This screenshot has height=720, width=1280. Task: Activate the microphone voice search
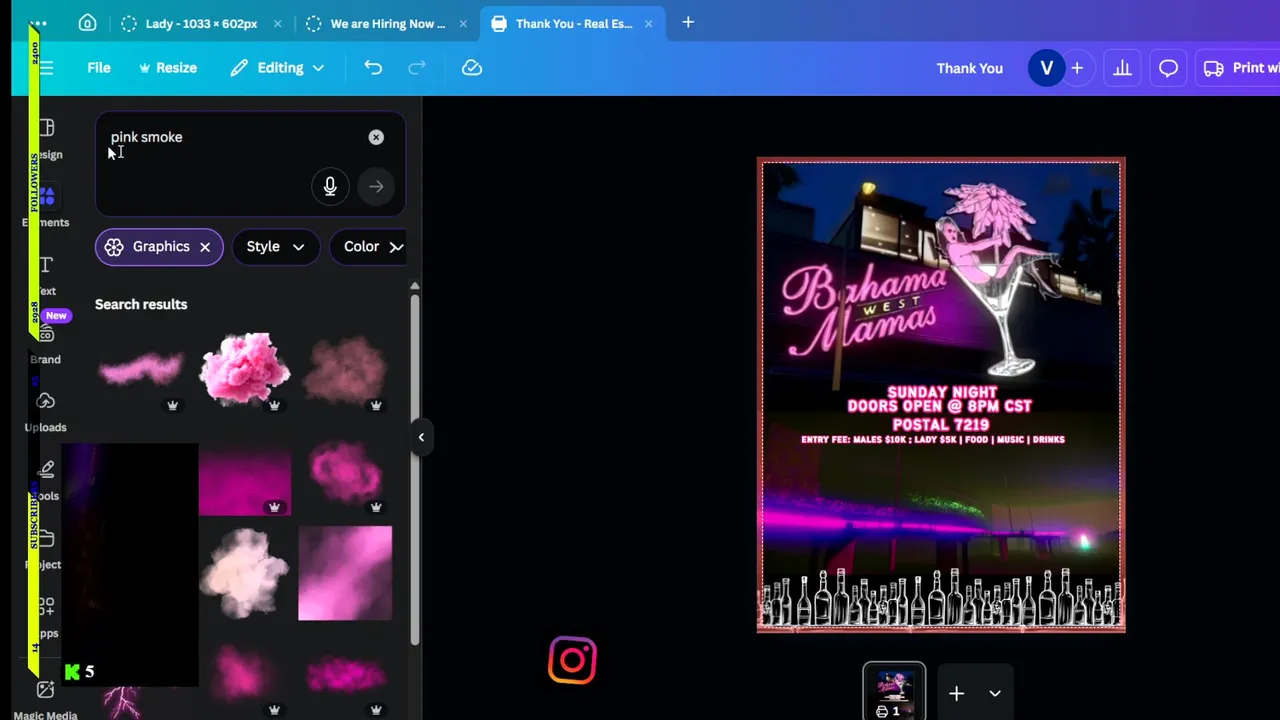(x=330, y=186)
